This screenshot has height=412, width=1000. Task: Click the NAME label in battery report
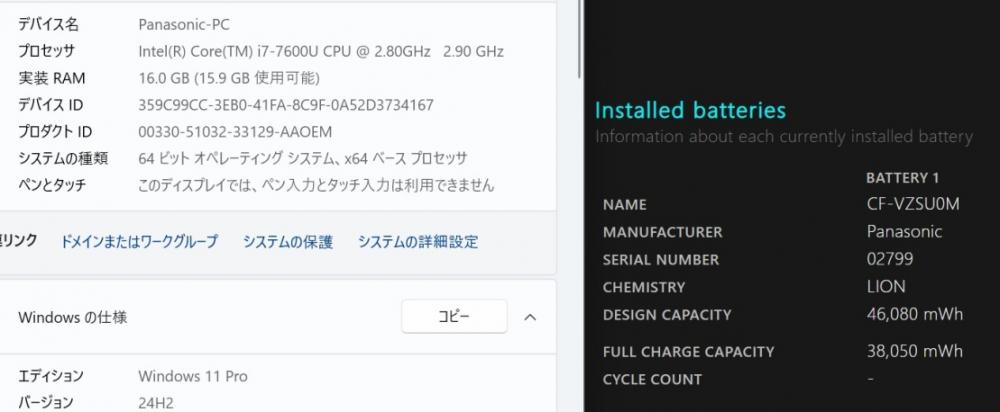pyautogui.click(x=624, y=205)
